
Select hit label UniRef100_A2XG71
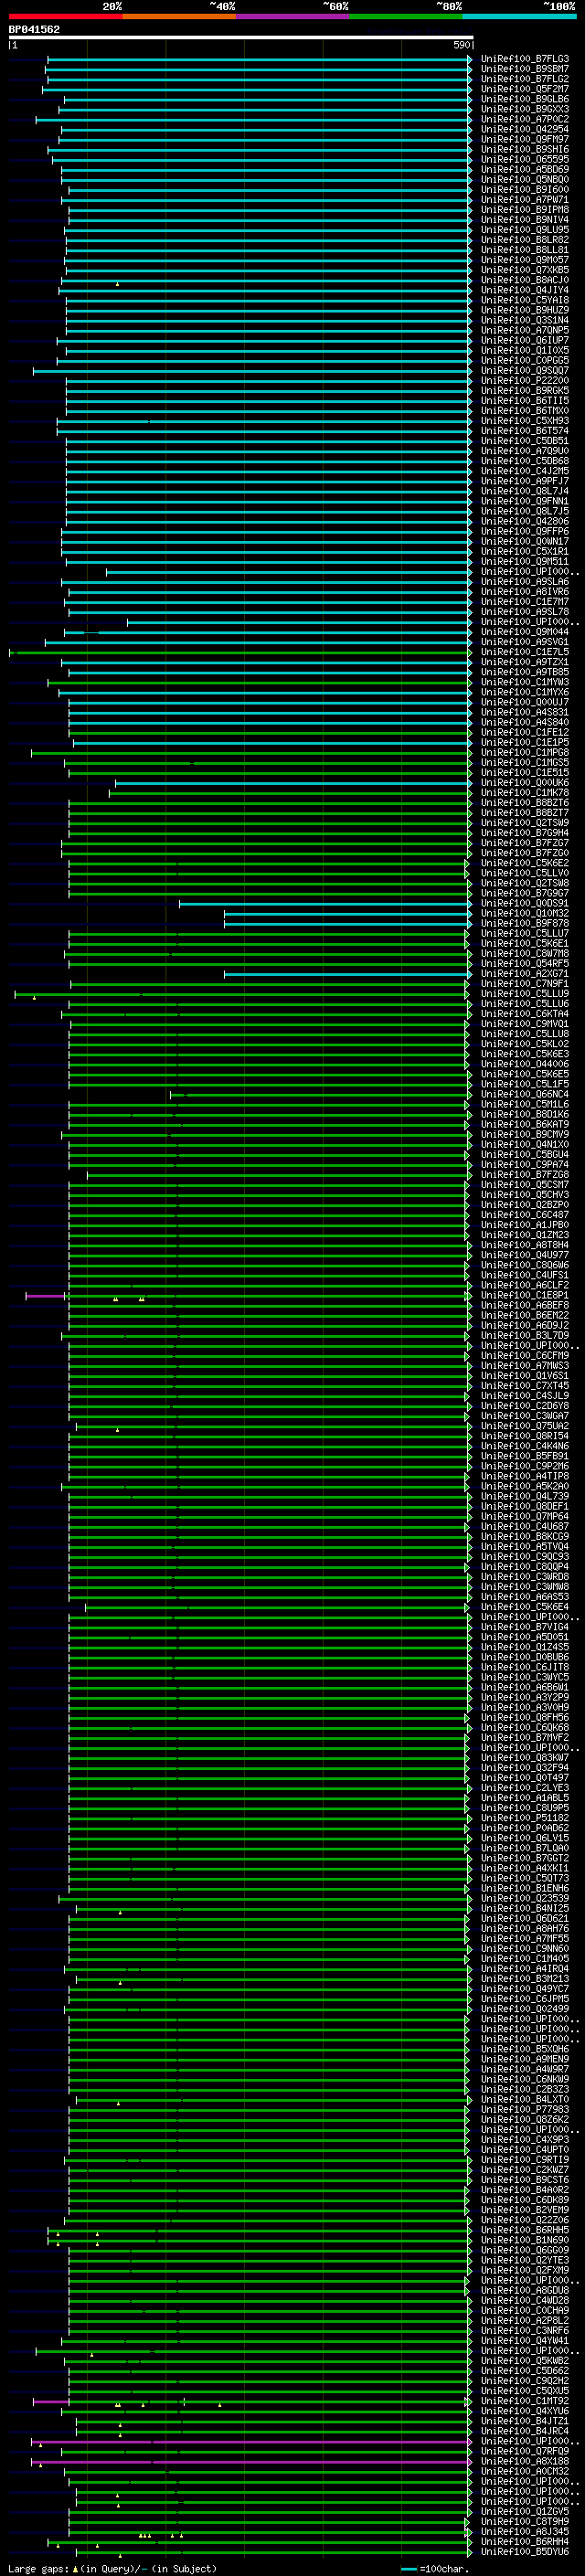tap(524, 974)
